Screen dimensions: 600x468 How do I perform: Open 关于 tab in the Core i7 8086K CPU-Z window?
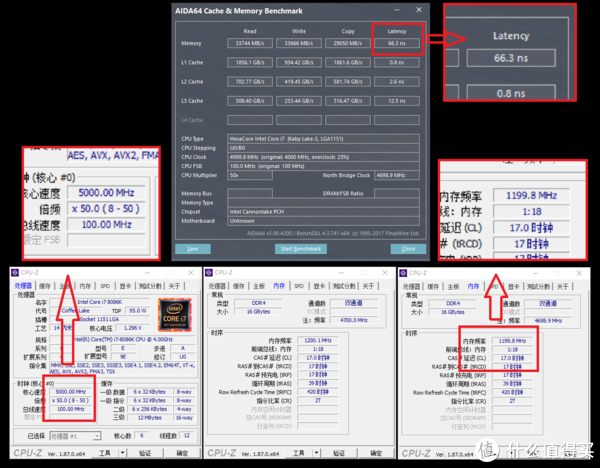[174, 286]
